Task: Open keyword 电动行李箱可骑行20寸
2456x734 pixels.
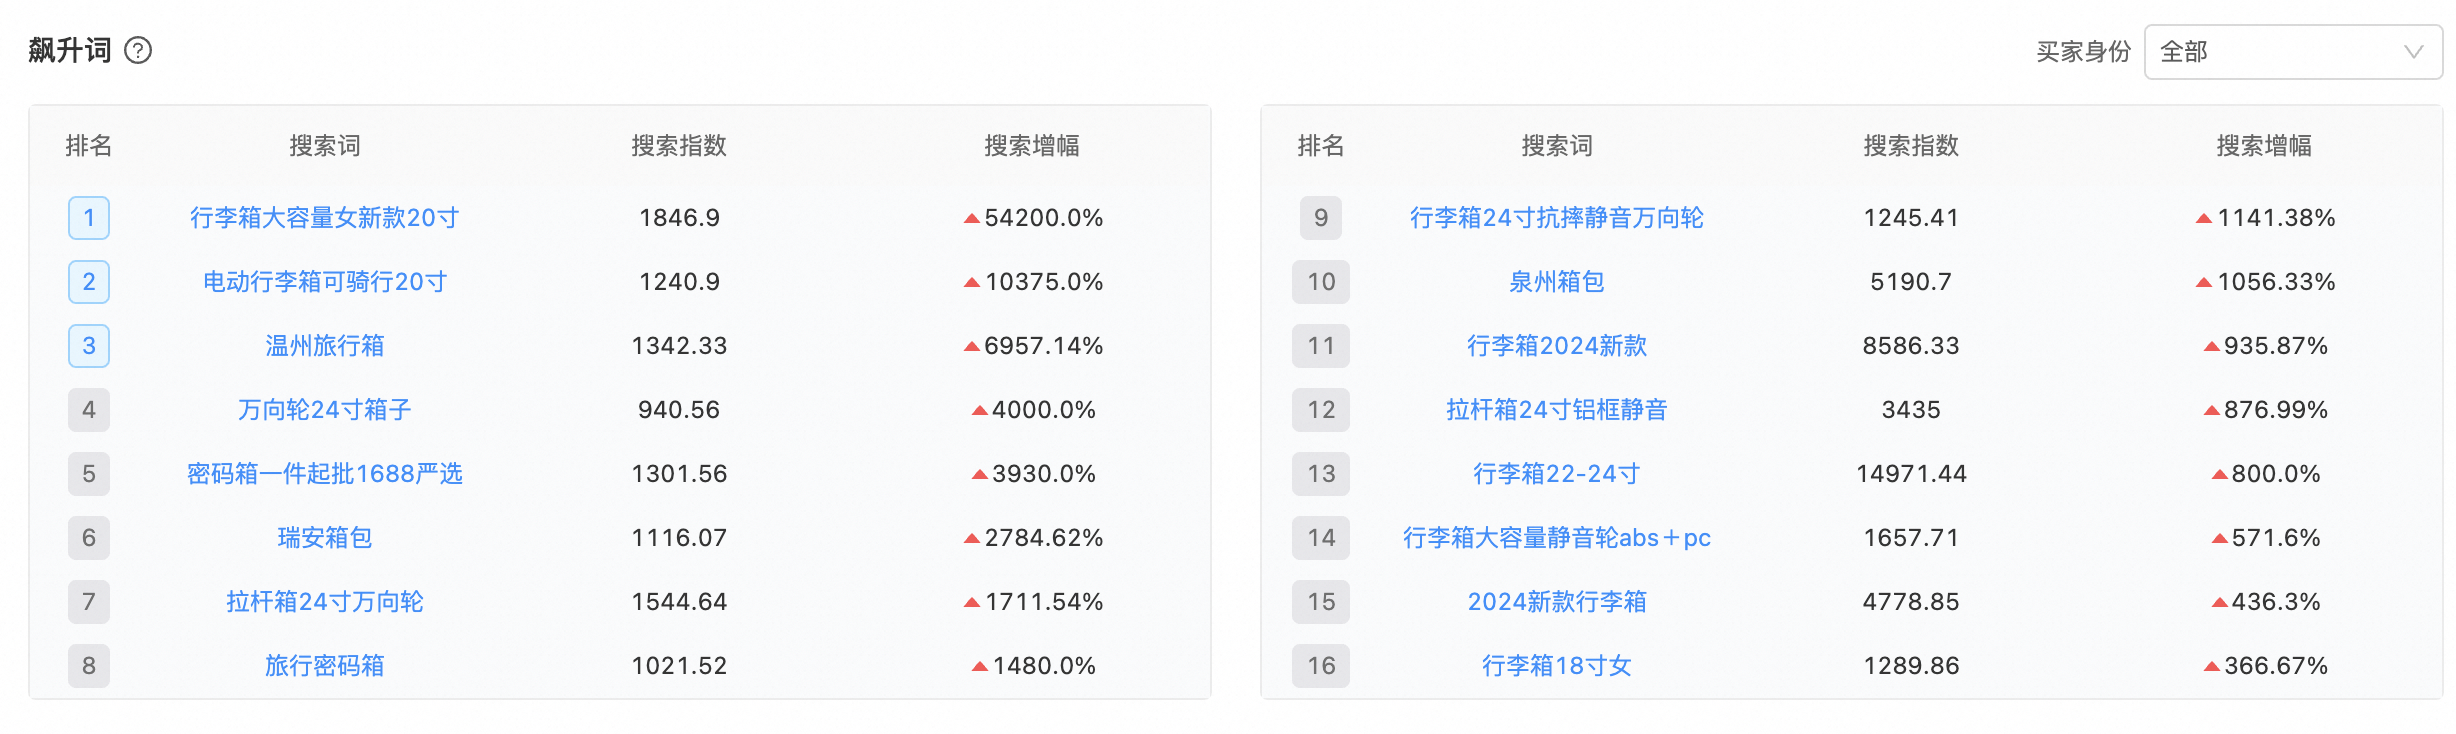Action: click(324, 281)
